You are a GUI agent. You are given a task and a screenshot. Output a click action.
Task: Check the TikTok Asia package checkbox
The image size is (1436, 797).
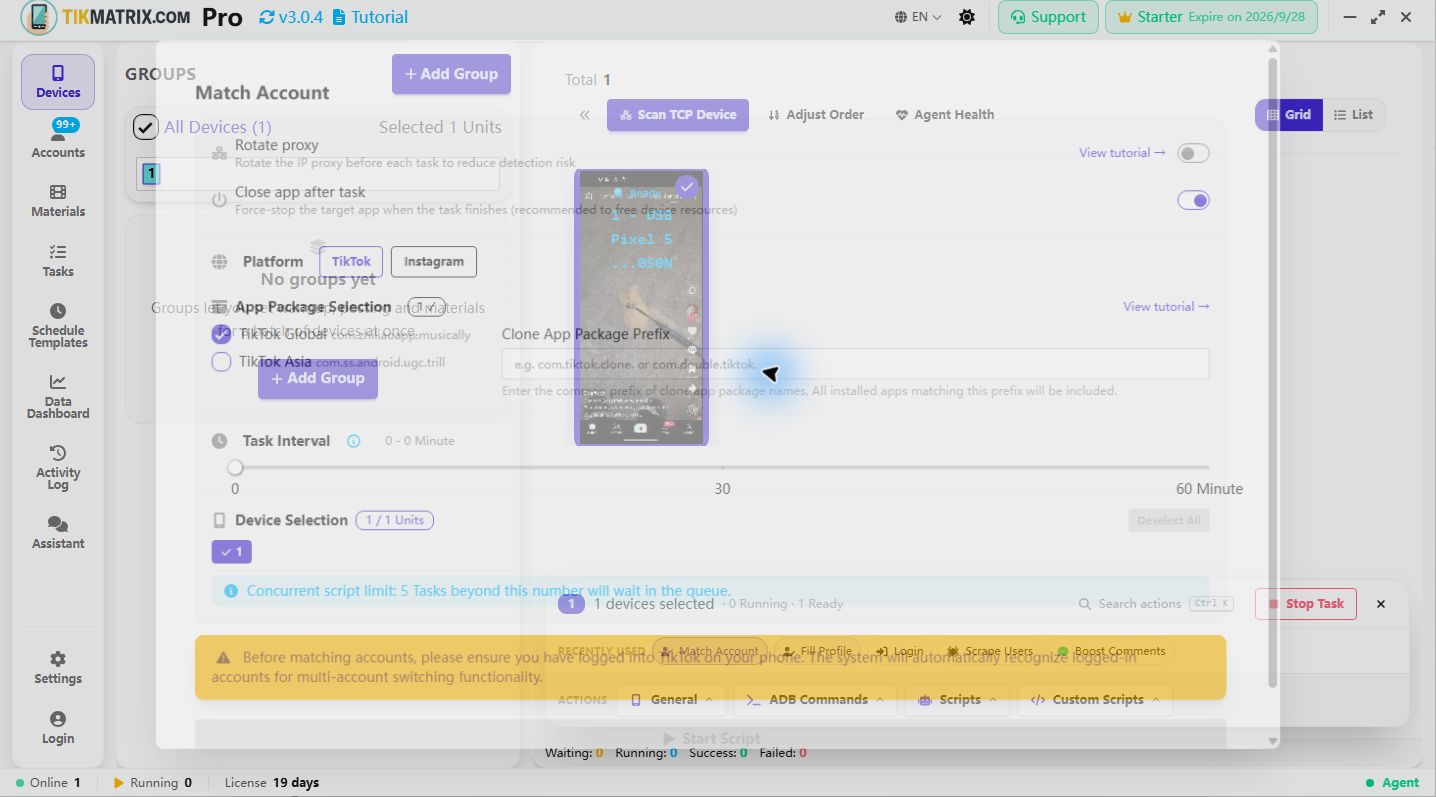(222, 362)
